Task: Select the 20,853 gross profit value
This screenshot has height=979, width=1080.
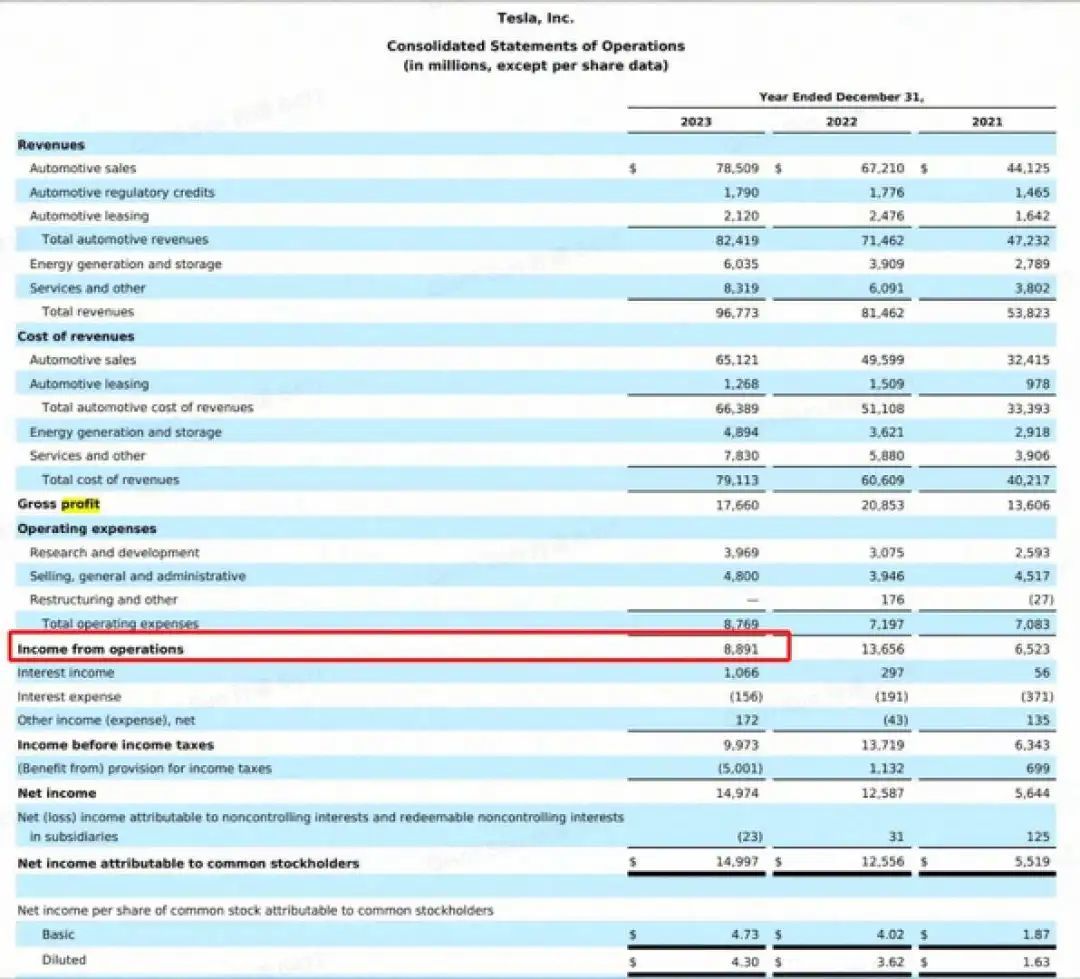Action: tap(883, 505)
